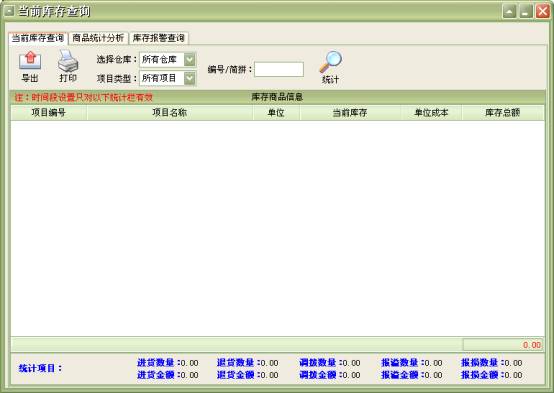The image size is (554, 393).
Task: Sort by 项目名称 column header
Action: [170, 113]
